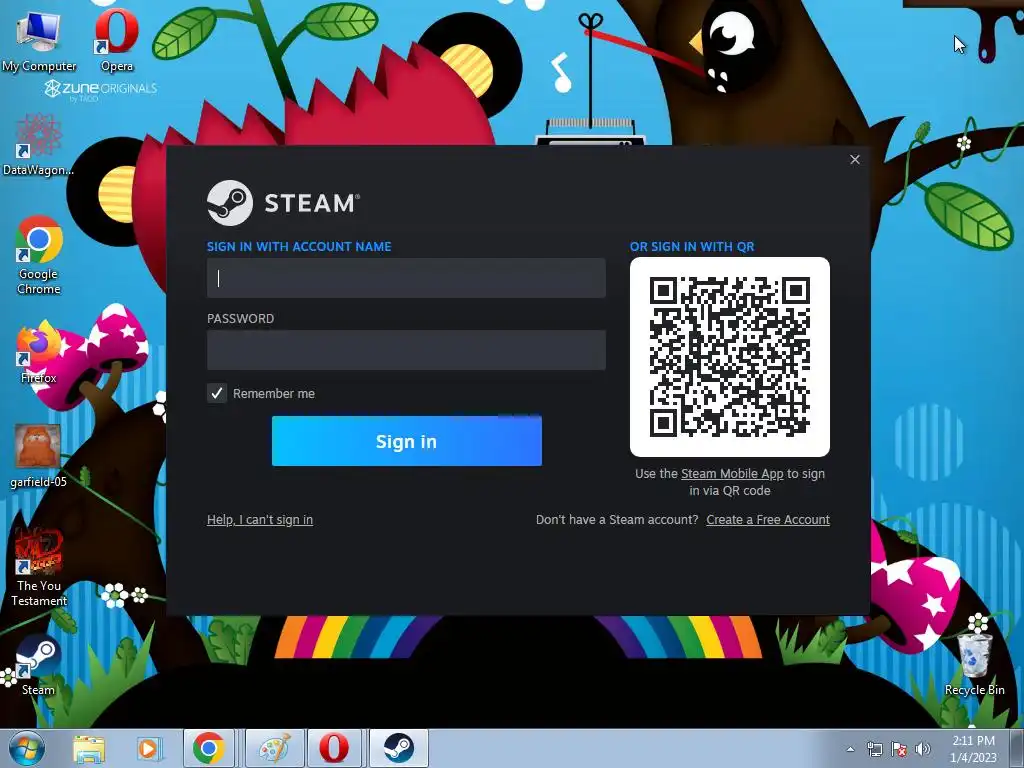The image size is (1024, 768).
Task: Click the volume speaker tray icon
Action: pyautogui.click(x=923, y=749)
